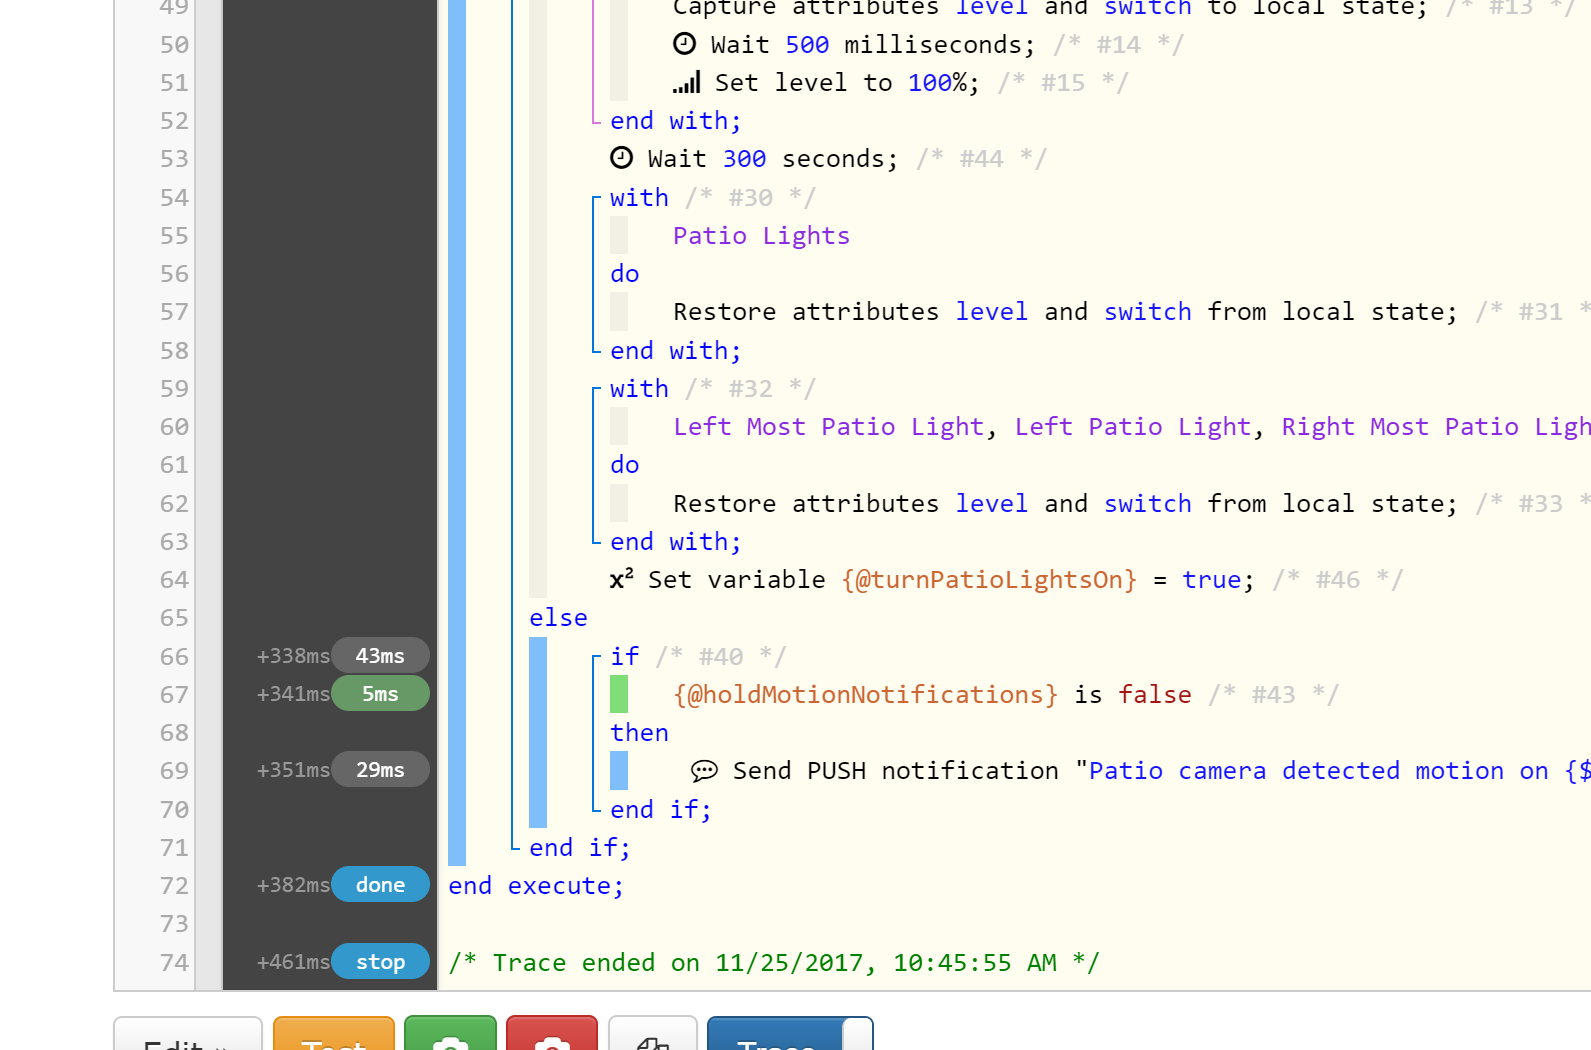Click Restore attributes statement commented #31
The height and width of the screenshot is (1050, 1591).
1065,312
